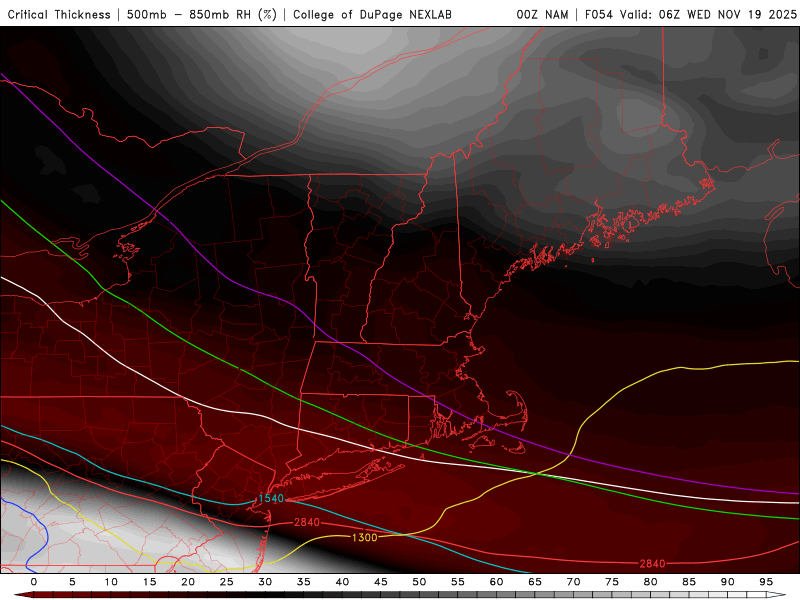This screenshot has width=800, height=600.
Task: Click the colorbar label 75
Action: [x=612, y=582]
